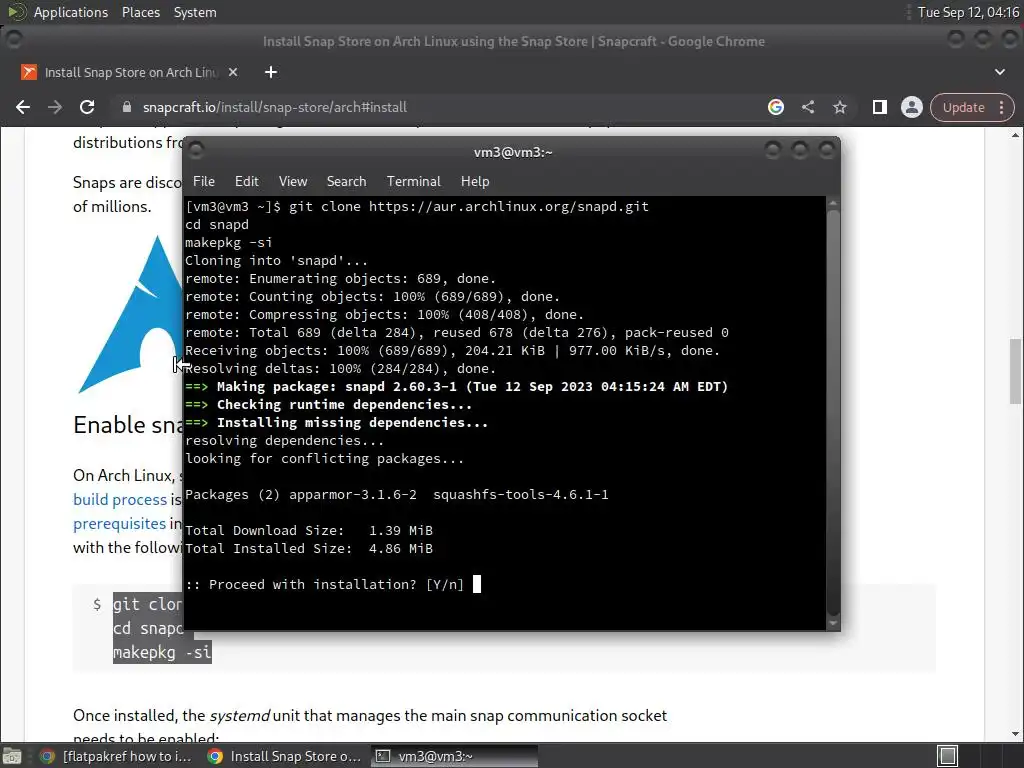Viewport: 1024px width, 768px height.
Task: Switch to the flatpakref taskbar window
Action: pyautogui.click(x=116, y=756)
